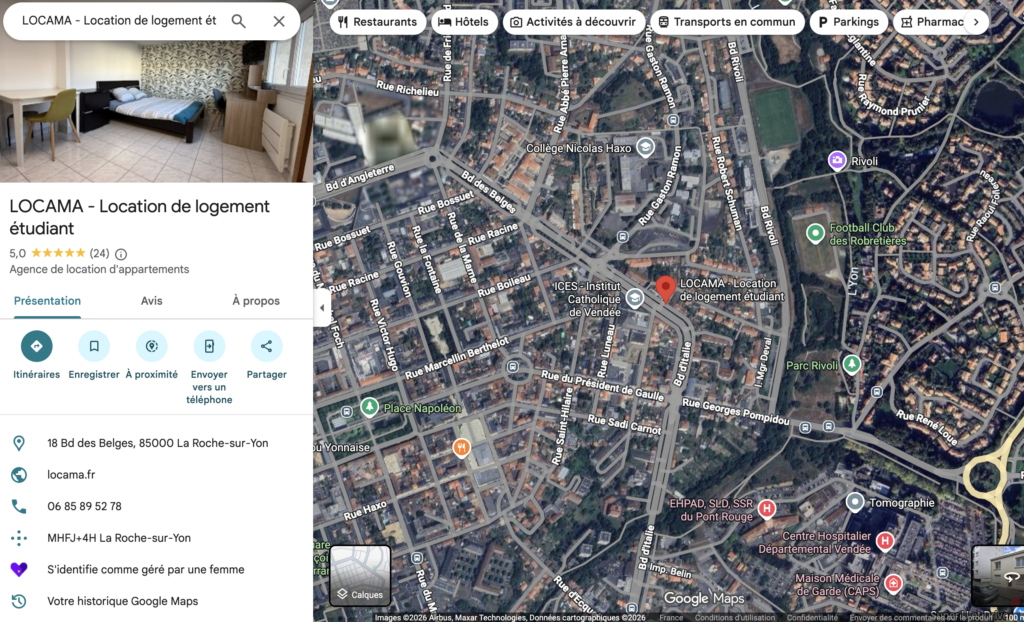The image size is (1024, 622).
Task: Select Collège Nicolas Haxo school marker
Action: tap(645, 148)
